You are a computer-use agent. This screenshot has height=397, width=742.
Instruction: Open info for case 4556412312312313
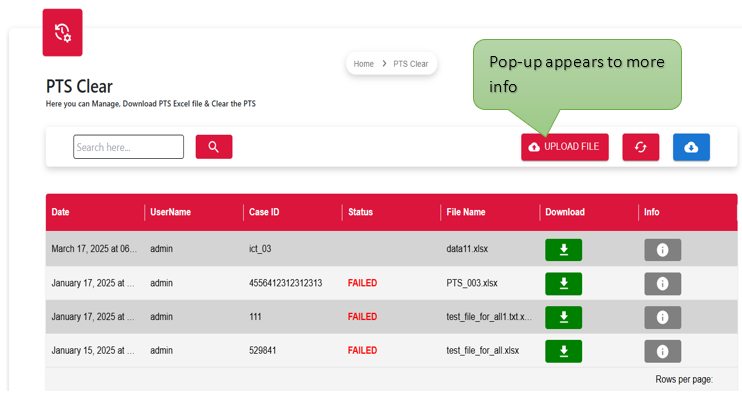[x=662, y=283]
